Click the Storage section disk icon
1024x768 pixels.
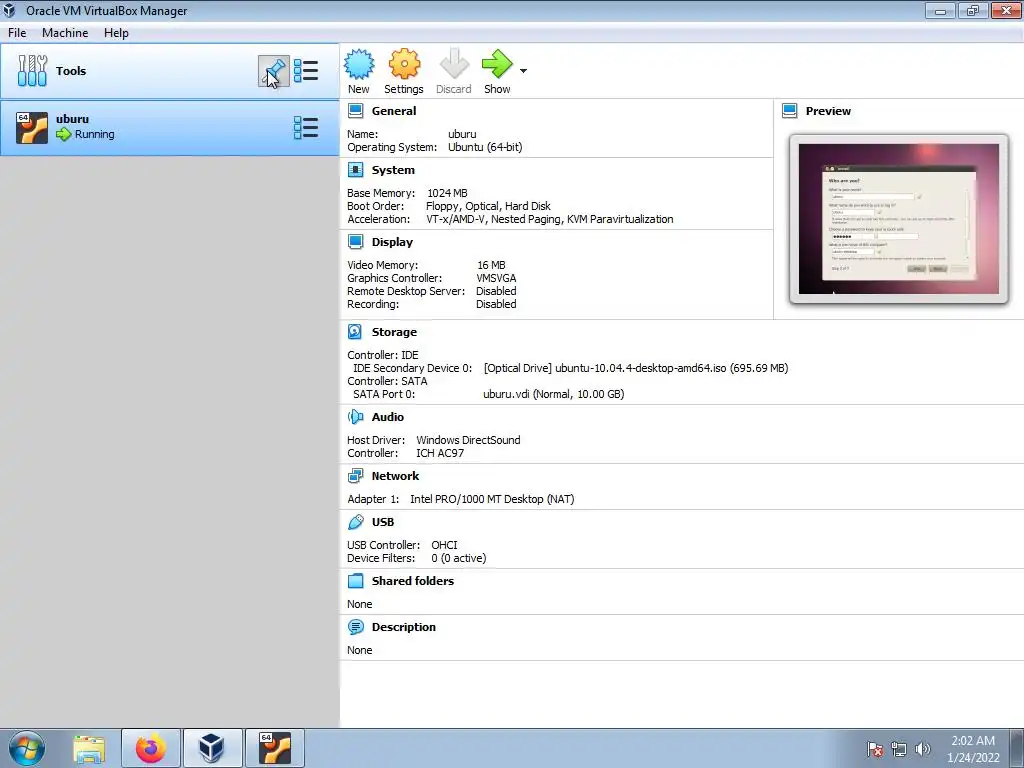[355, 332]
